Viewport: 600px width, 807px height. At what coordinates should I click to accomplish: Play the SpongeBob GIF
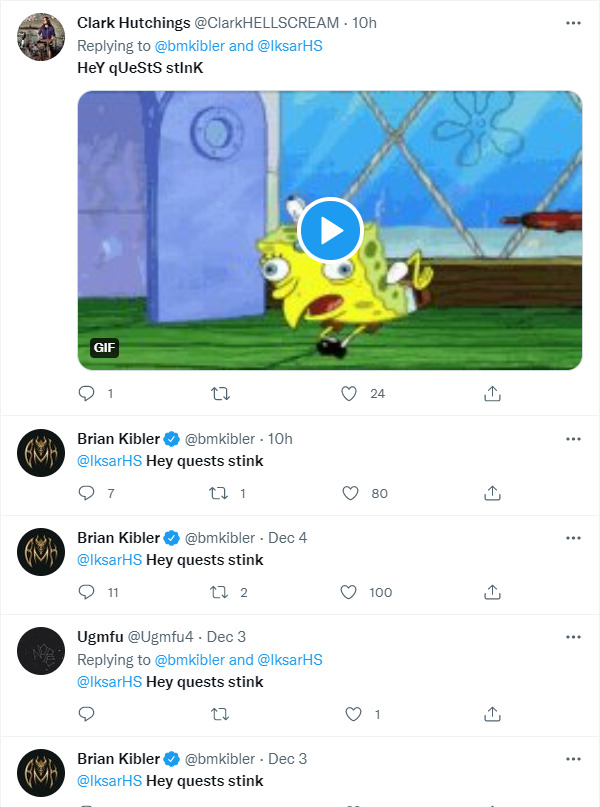click(330, 230)
